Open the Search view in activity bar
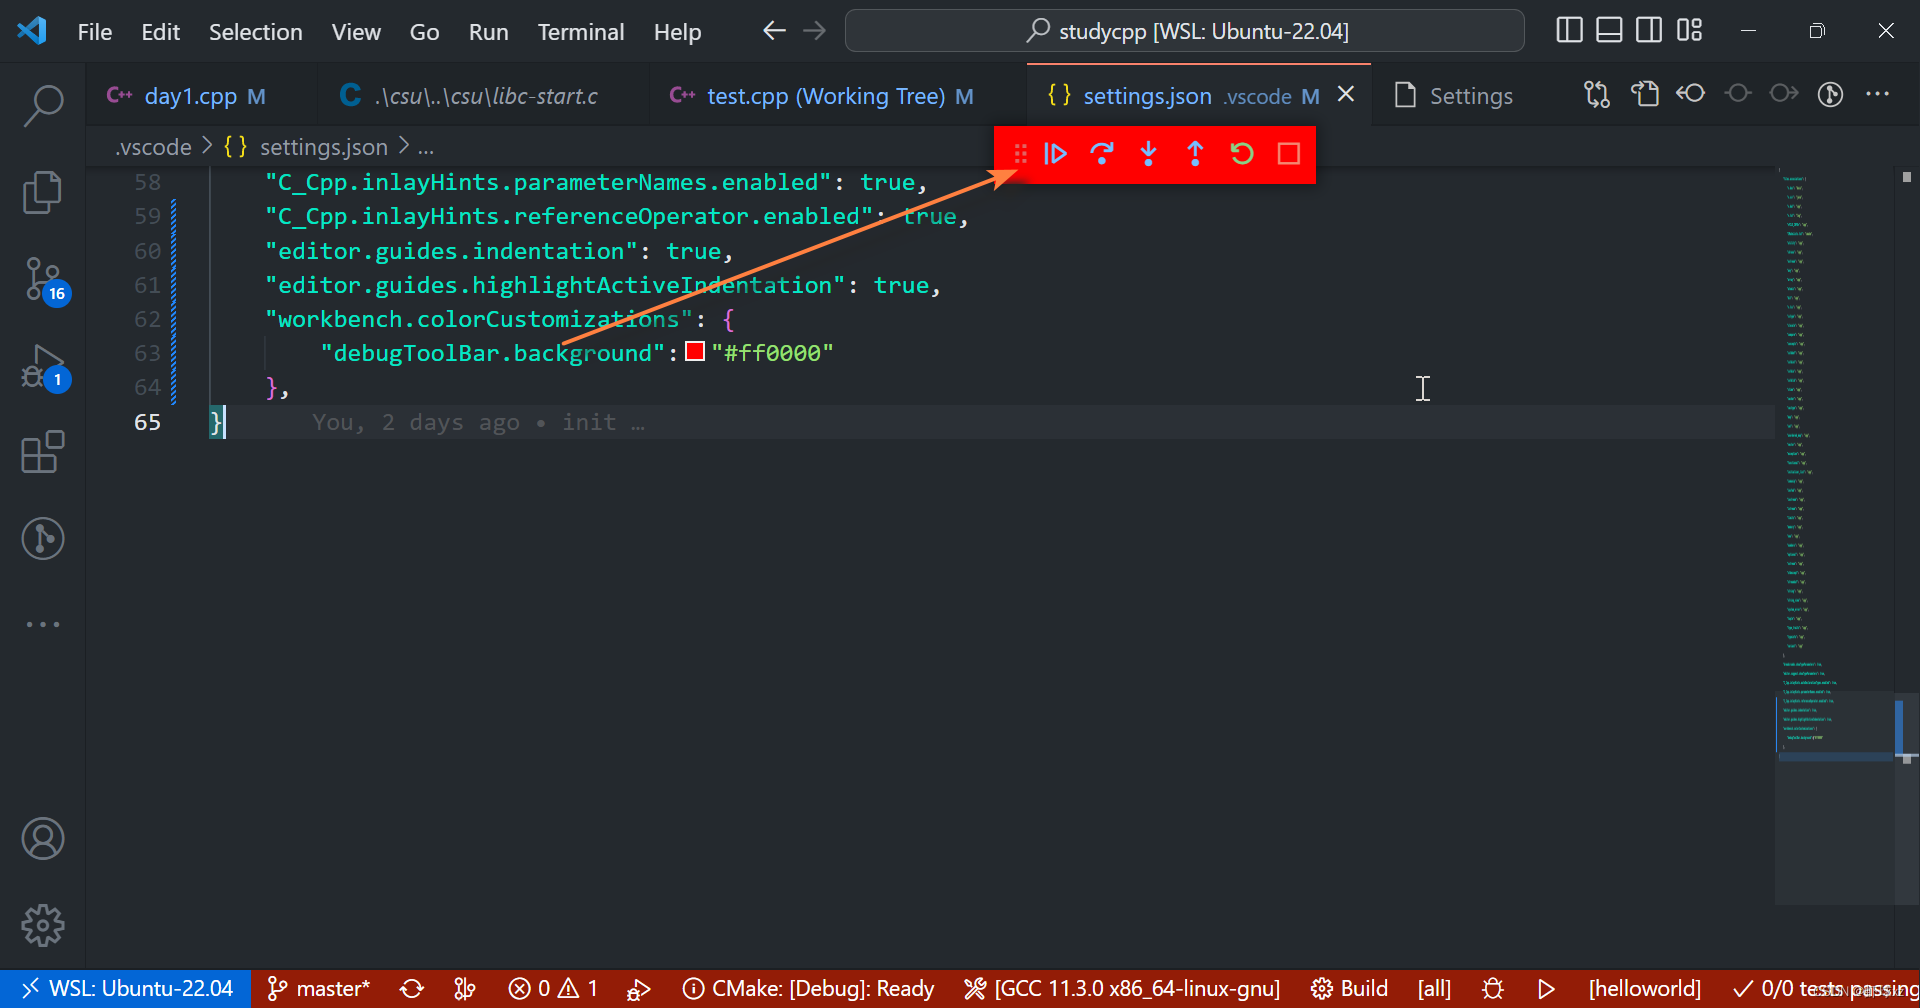 pyautogui.click(x=43, y=105)
